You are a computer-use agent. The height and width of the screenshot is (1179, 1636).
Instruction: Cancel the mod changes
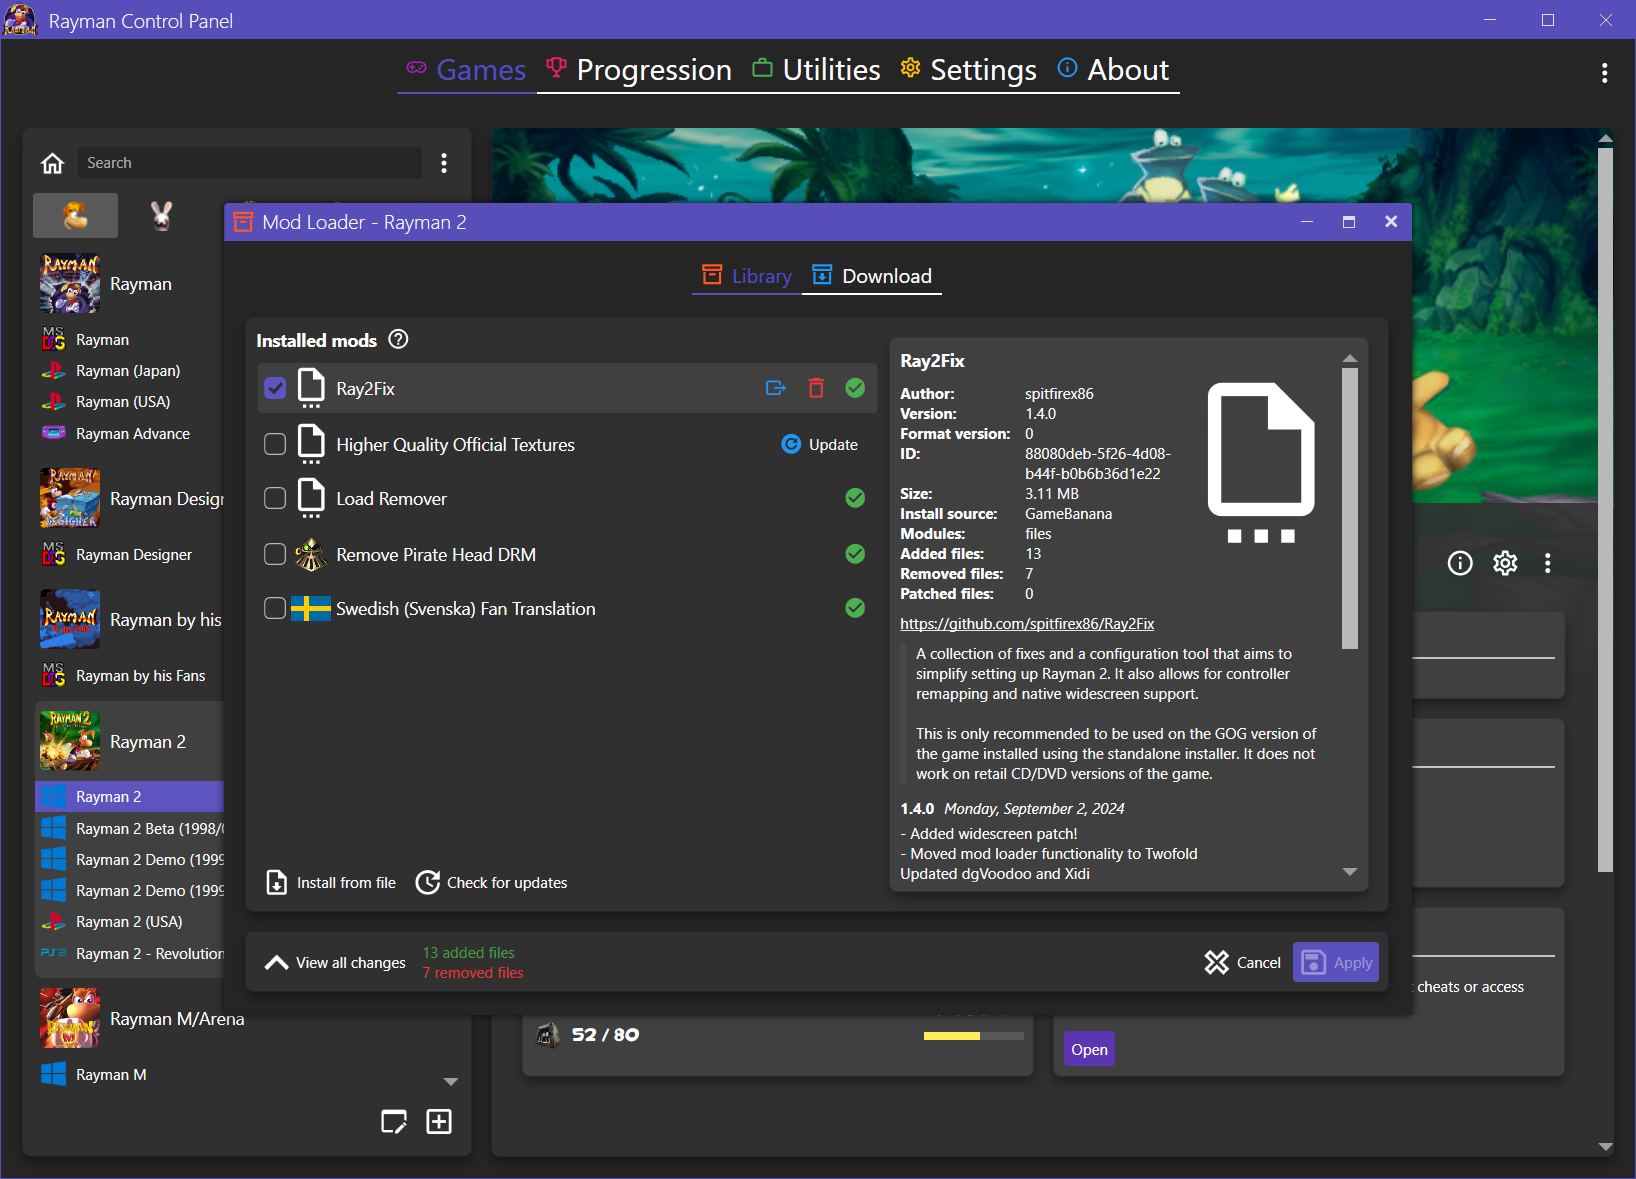[x=1243, y=963]
